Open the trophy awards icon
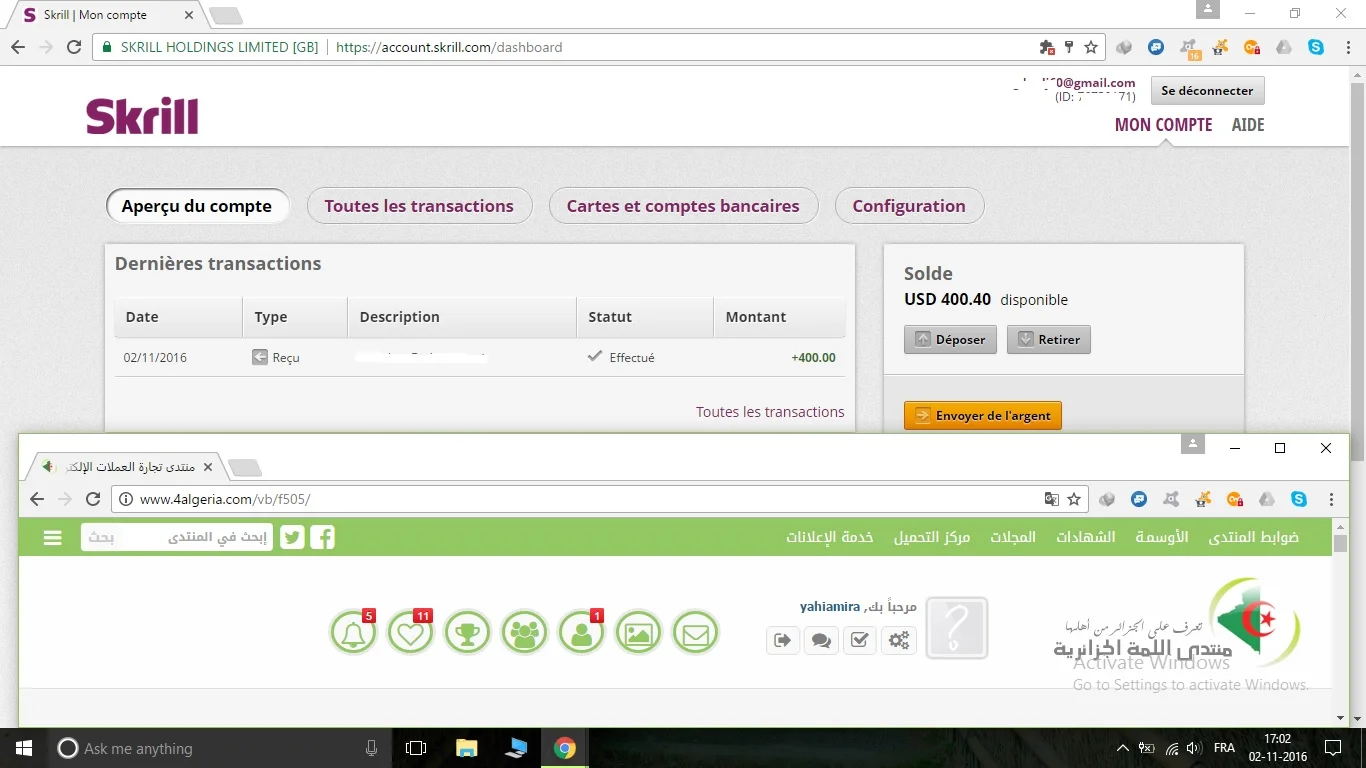This screenshot has width=1366, height=768. point(467,634)
